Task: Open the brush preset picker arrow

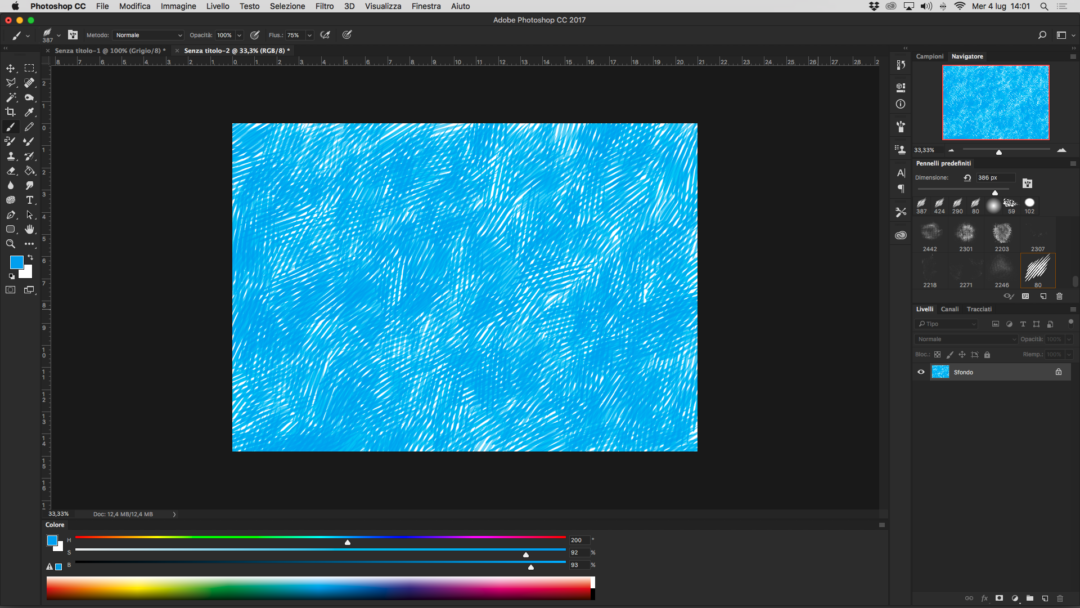Action: pos(59,35)
